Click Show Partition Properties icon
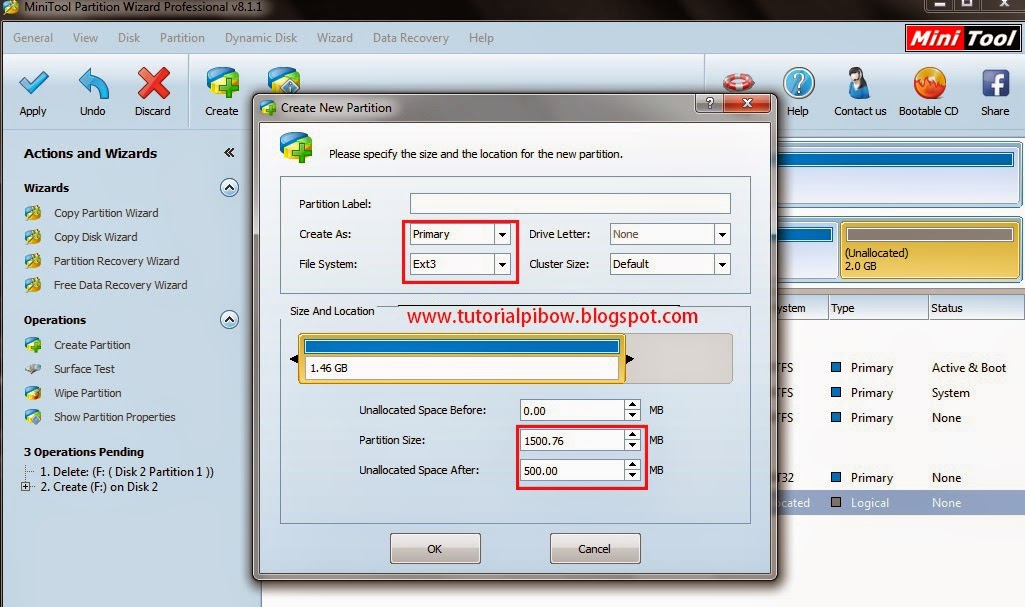This screenshot has height=607, width=1025. coord(33,417)
